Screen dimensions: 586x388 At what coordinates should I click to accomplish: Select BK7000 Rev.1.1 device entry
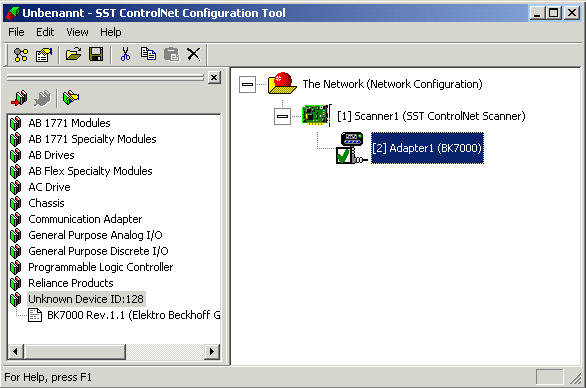click(x=133, y=315)
